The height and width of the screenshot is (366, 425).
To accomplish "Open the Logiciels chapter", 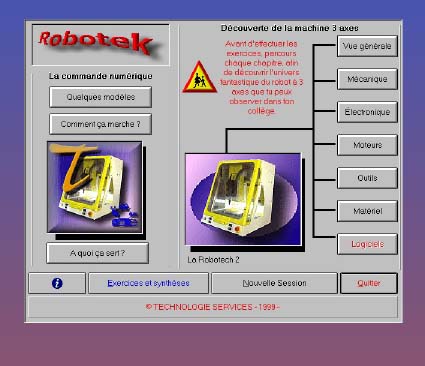I will (367, 244).
